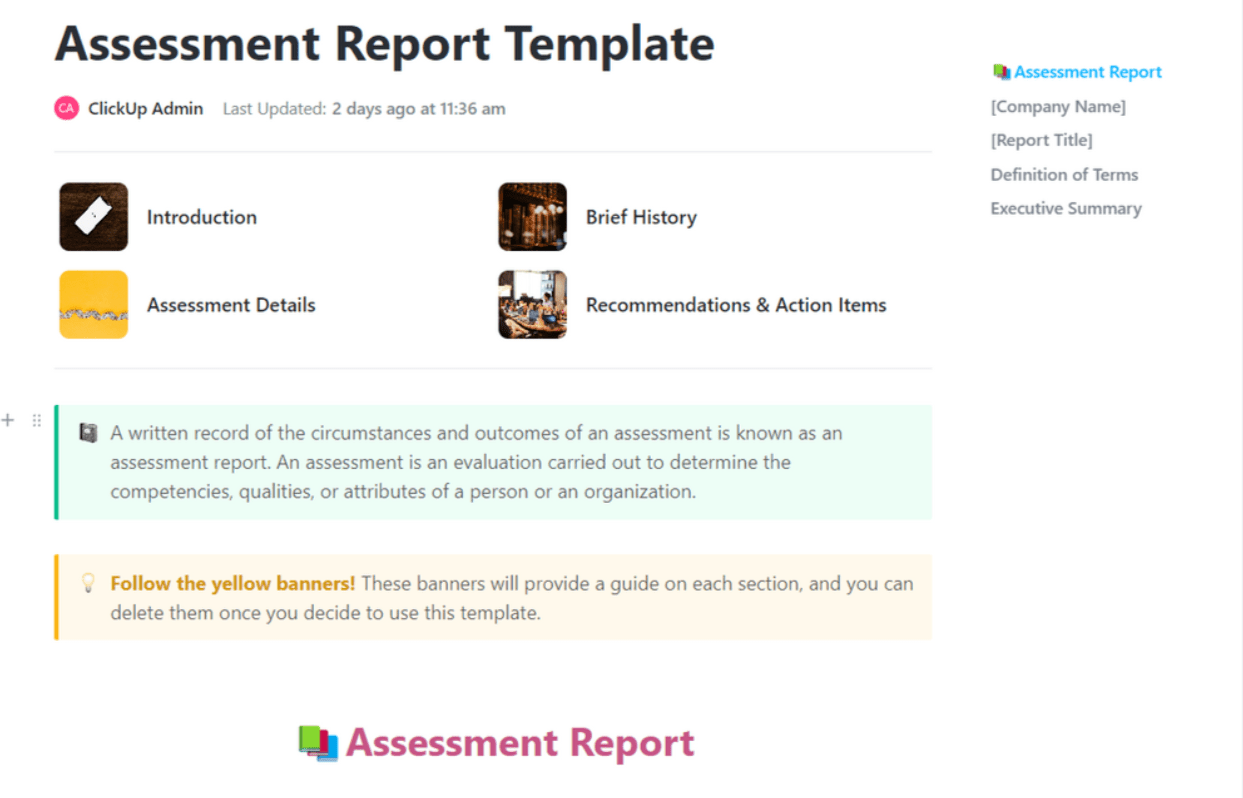
Task: Click the plus icon beside the green banner
Action: pyautogui.click(x=8, y=420)
